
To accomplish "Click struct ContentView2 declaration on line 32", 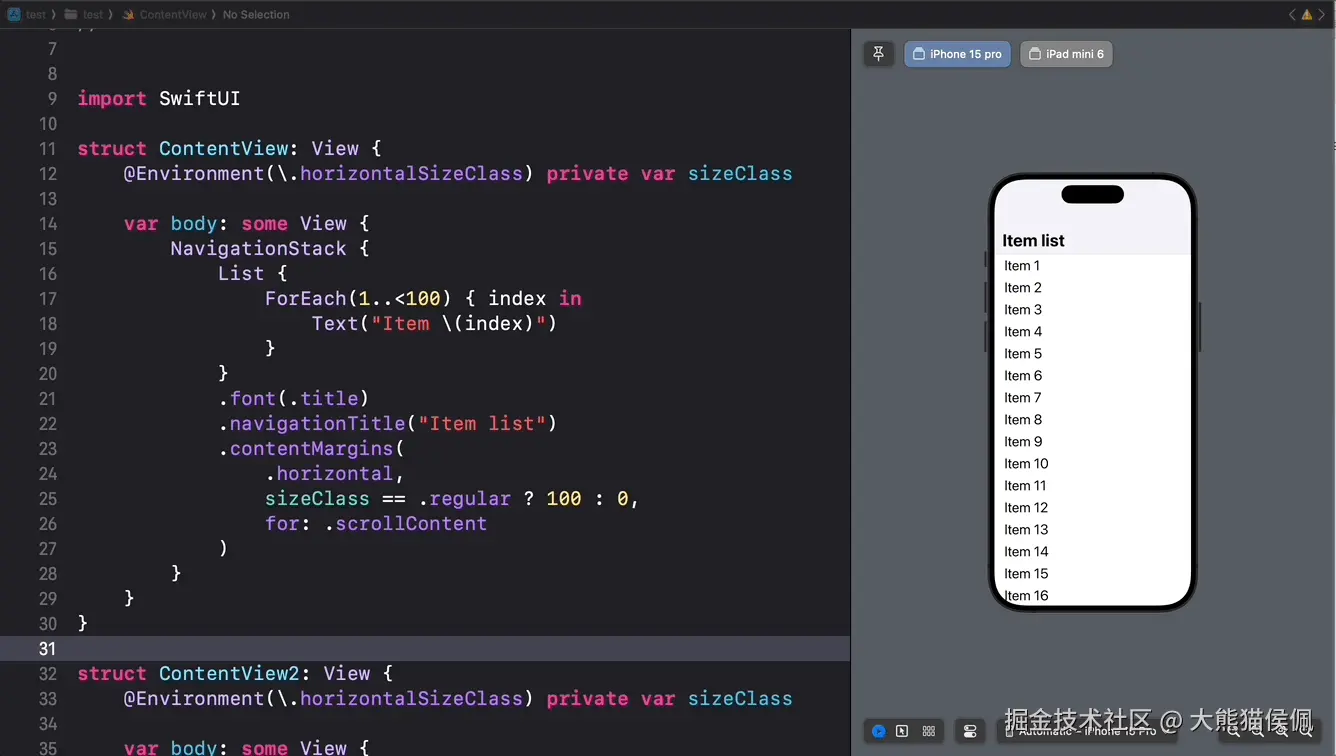I will point(235,674).
